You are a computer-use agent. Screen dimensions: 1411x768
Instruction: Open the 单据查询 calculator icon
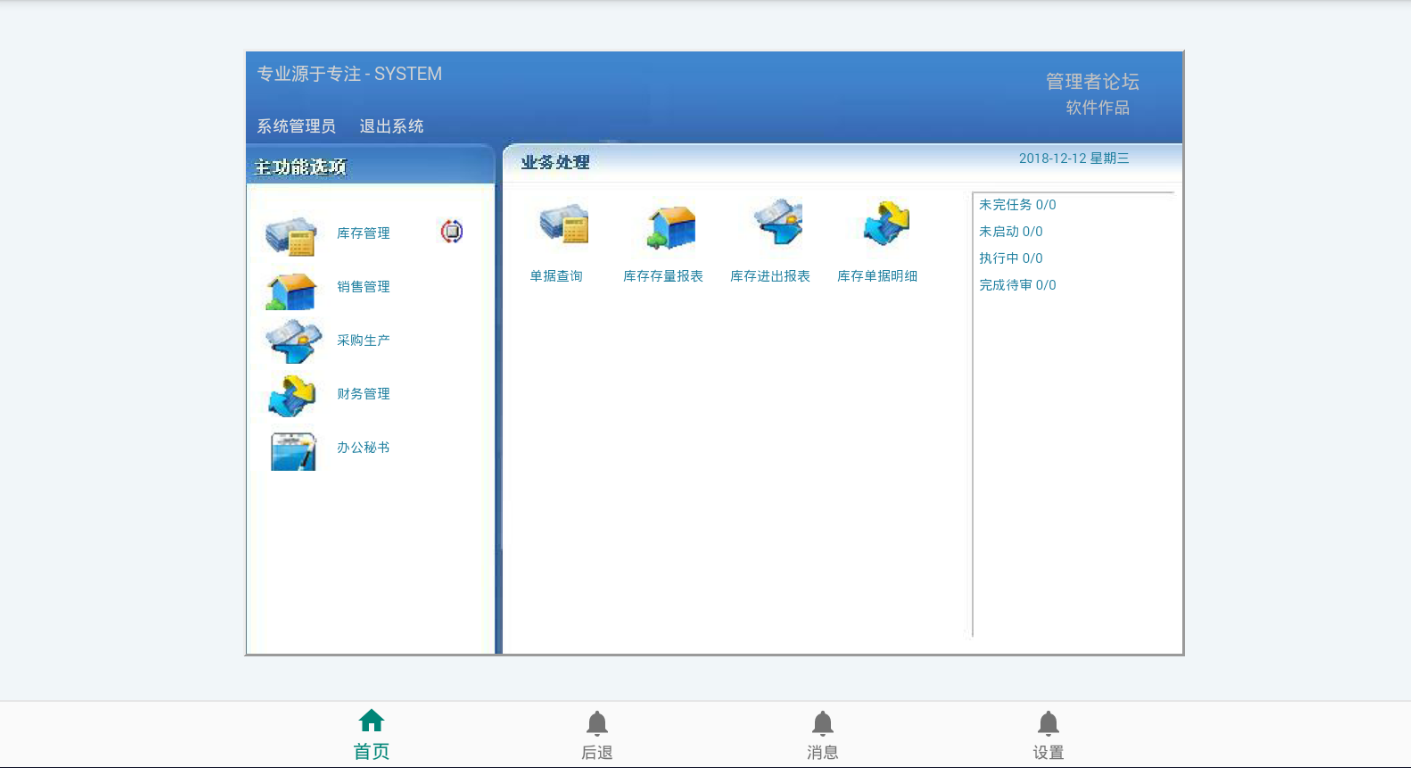click(x=563, y=224)
